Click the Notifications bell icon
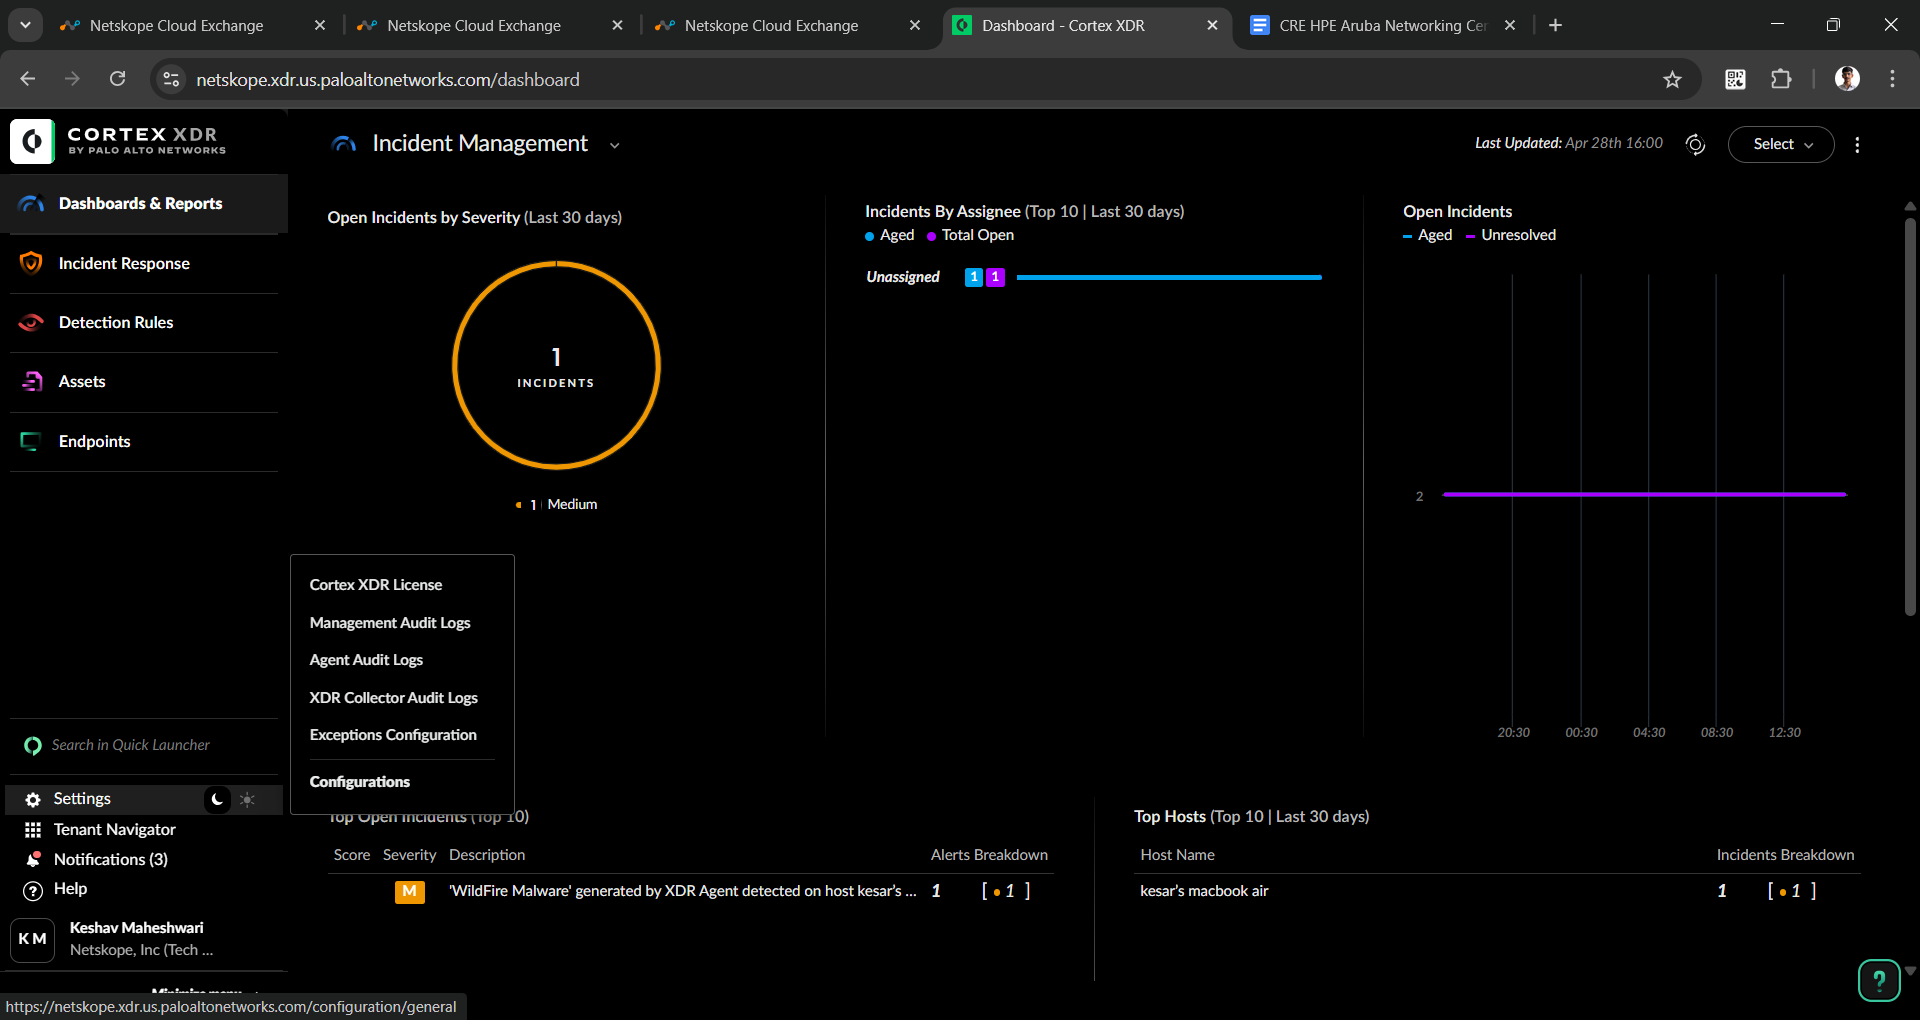This screenshot has height=1020, width=1920. pyautogui.click(x=33, y=860)
